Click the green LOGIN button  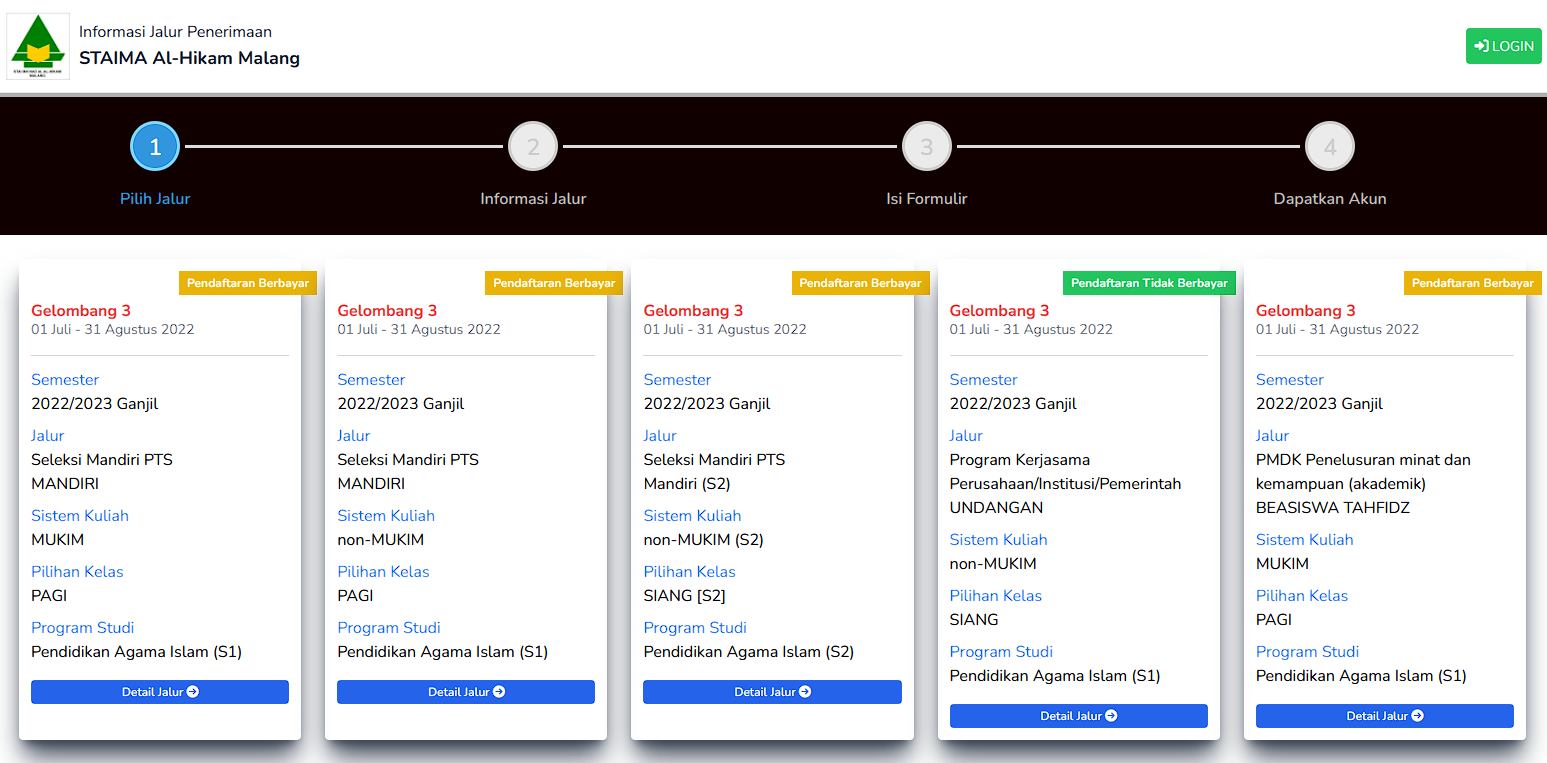[x=1503, y=46]
